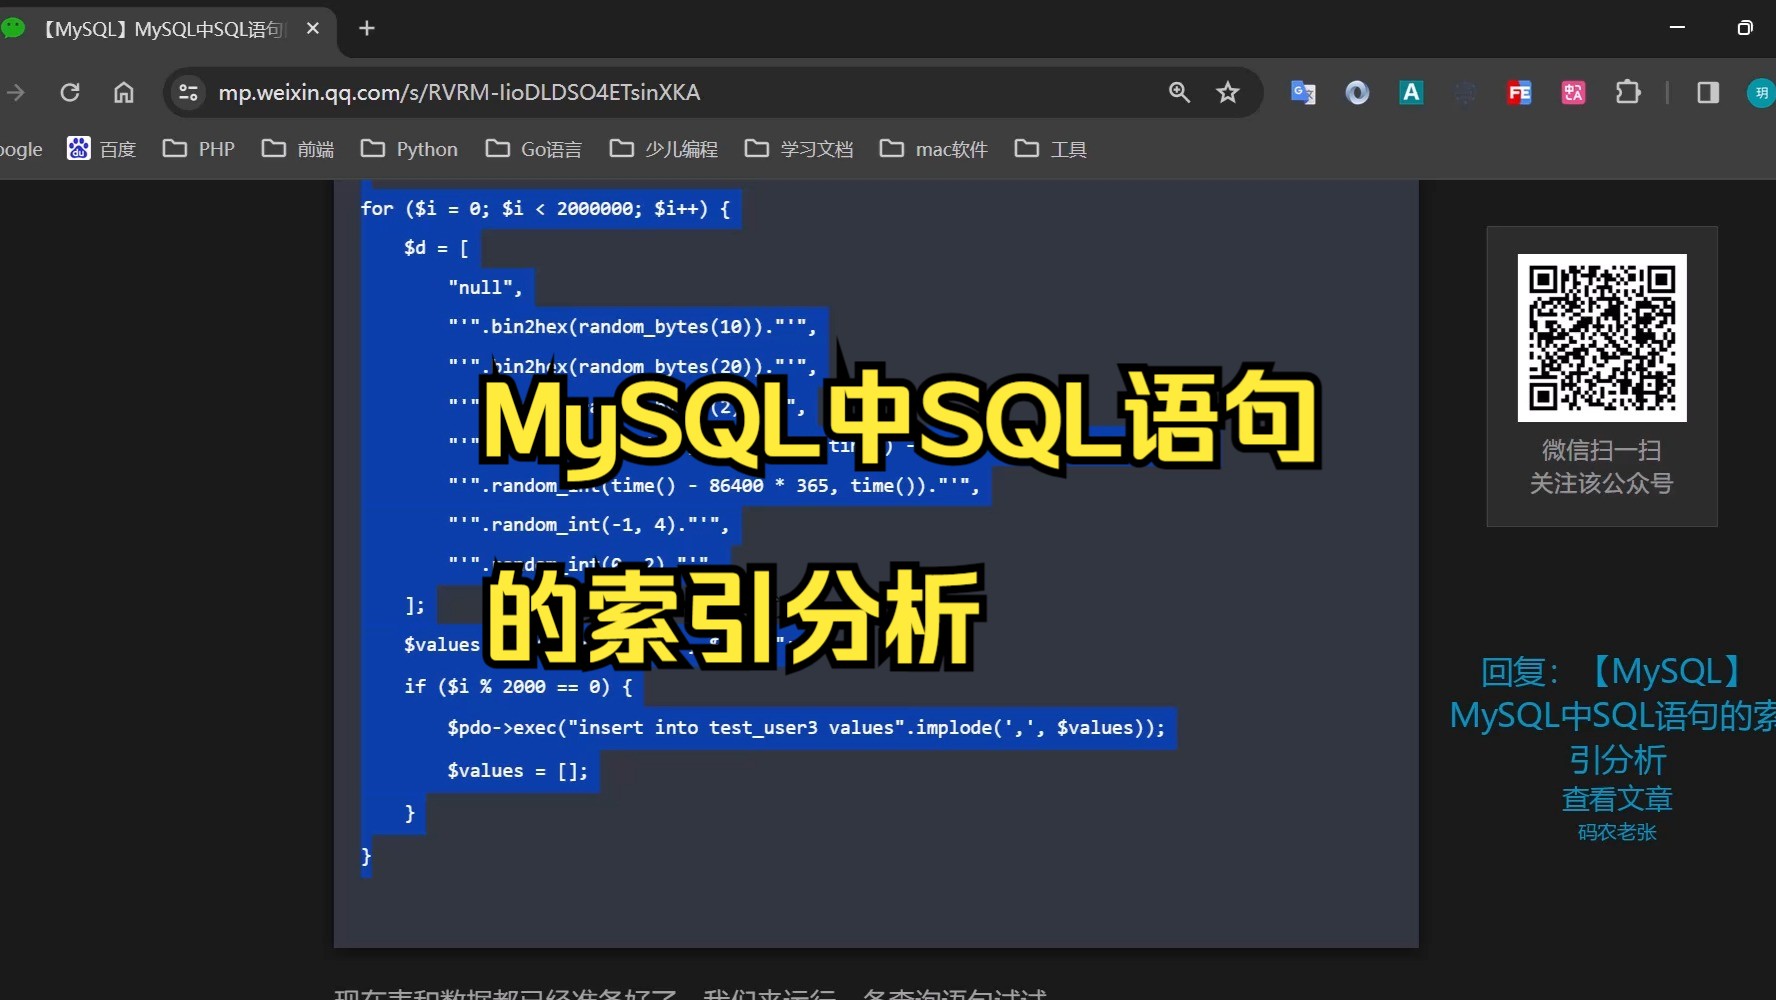Open the user profile avatar

click(1760, 93)
